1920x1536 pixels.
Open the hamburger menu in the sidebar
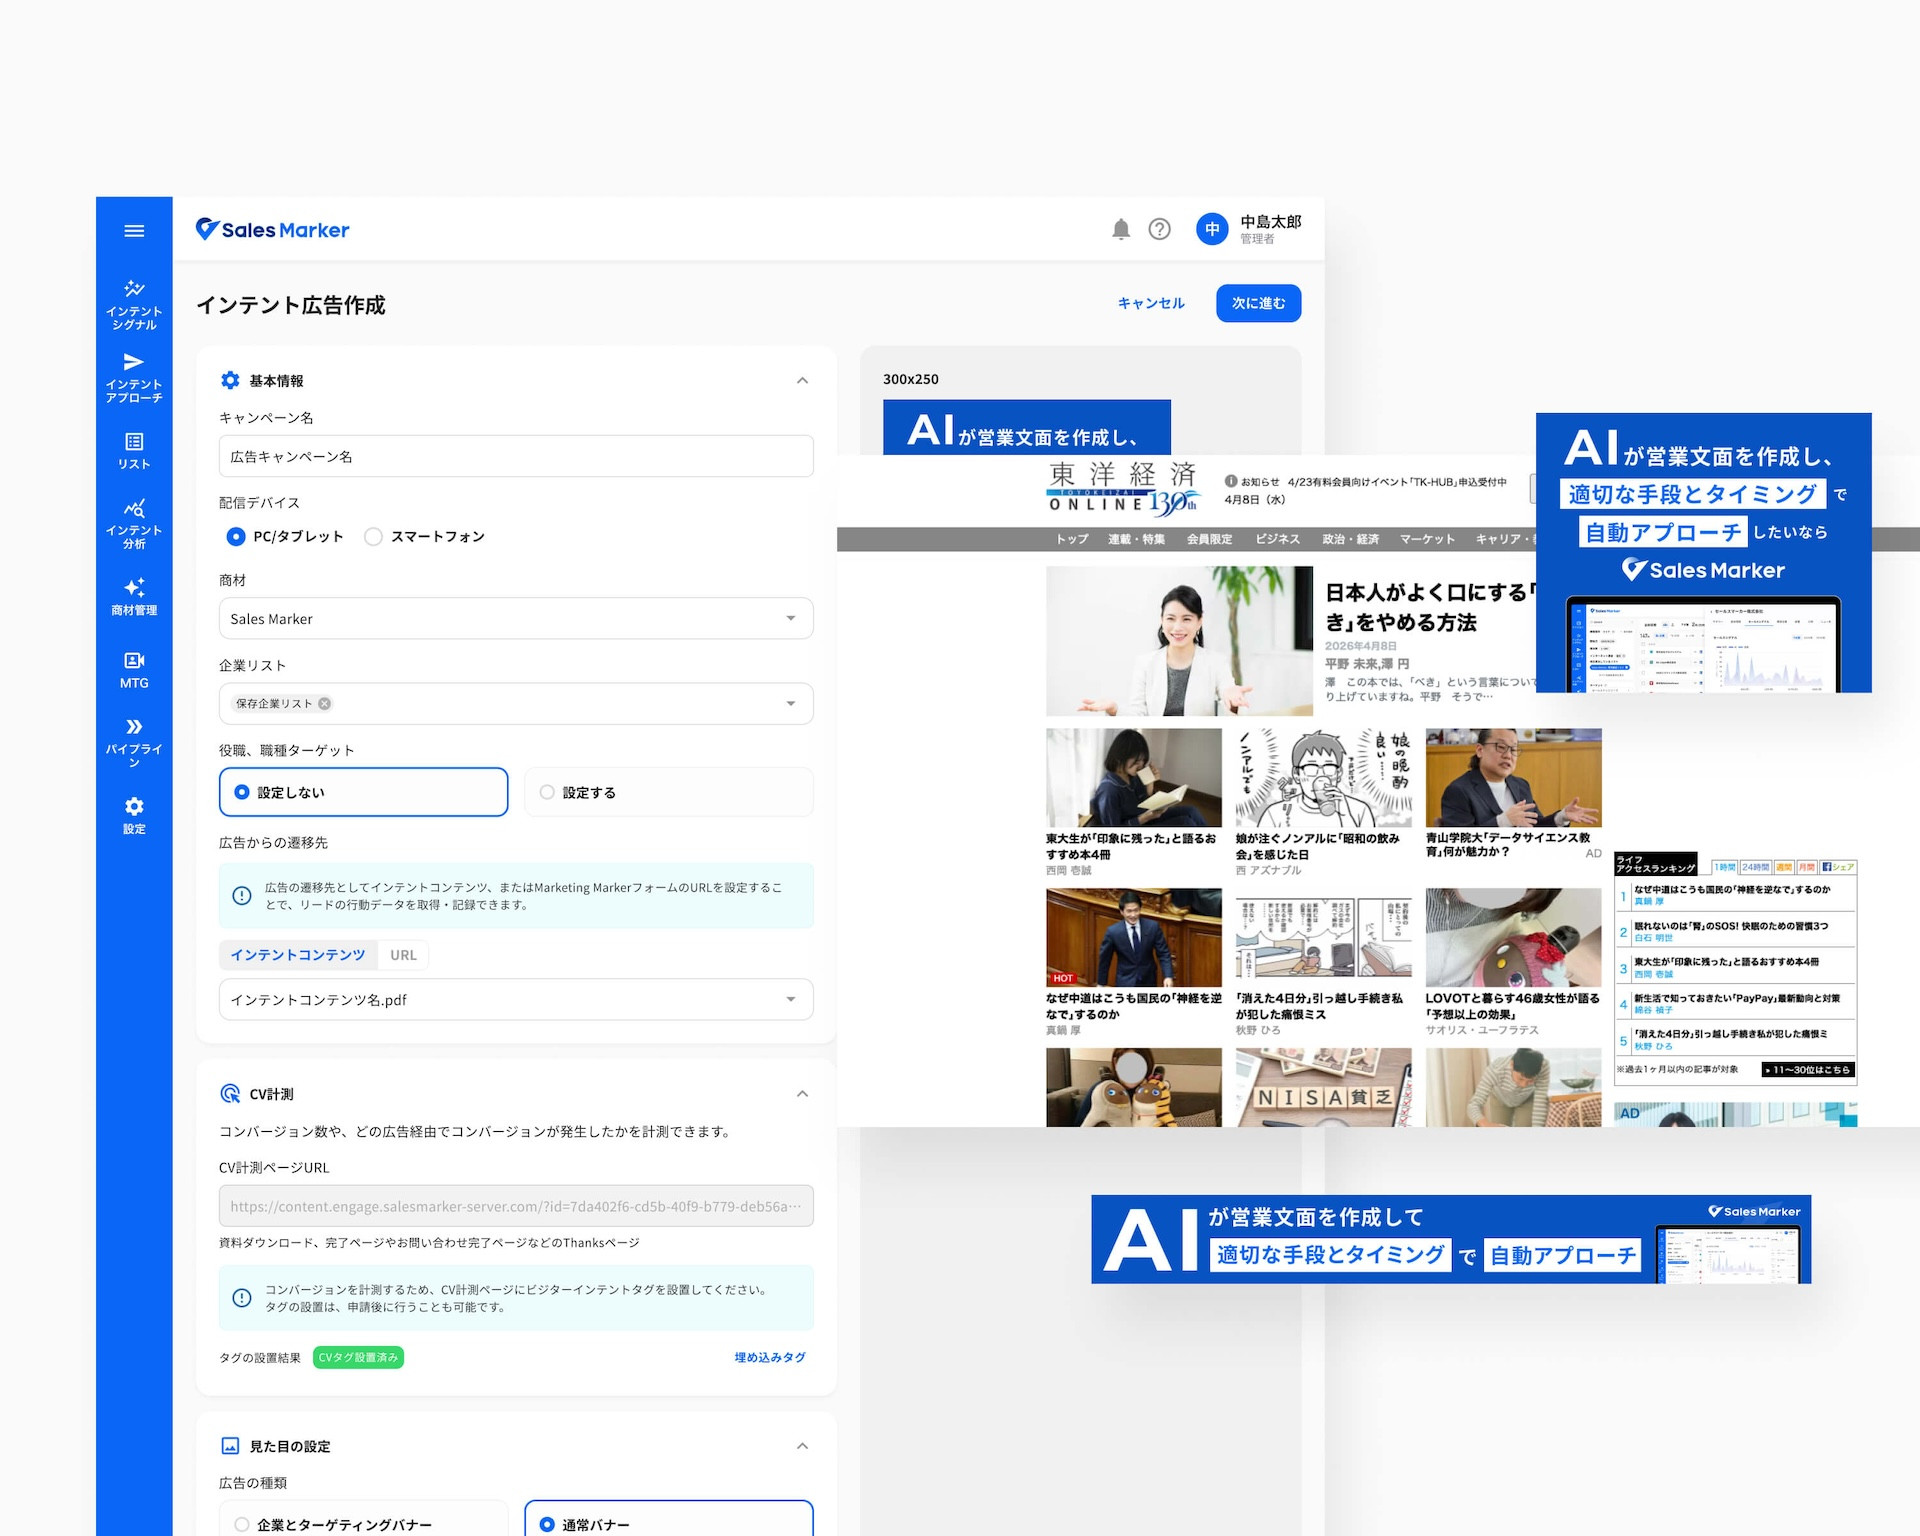point(134,231)
